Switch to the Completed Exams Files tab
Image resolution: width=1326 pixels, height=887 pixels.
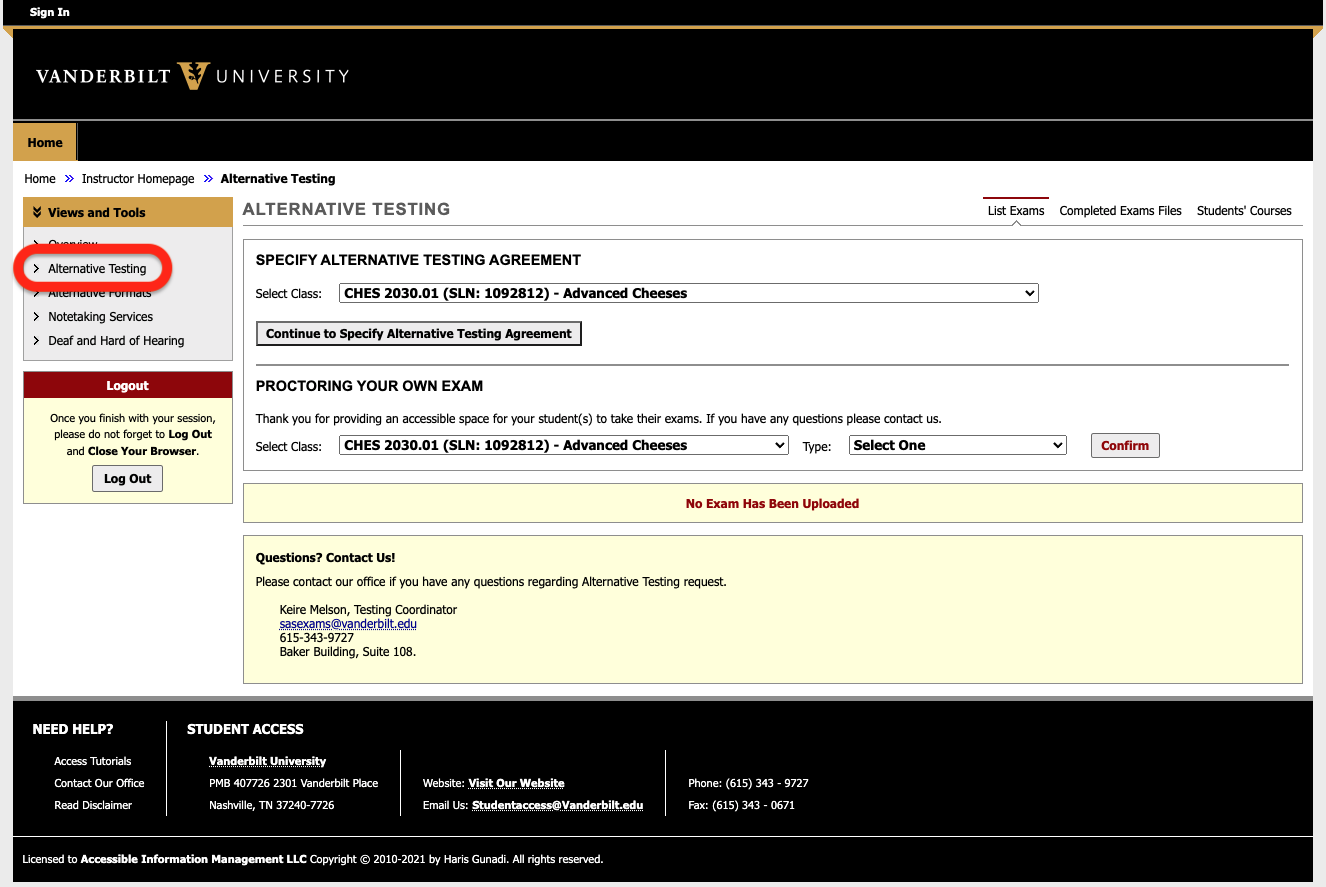[x=1120, y=210]
